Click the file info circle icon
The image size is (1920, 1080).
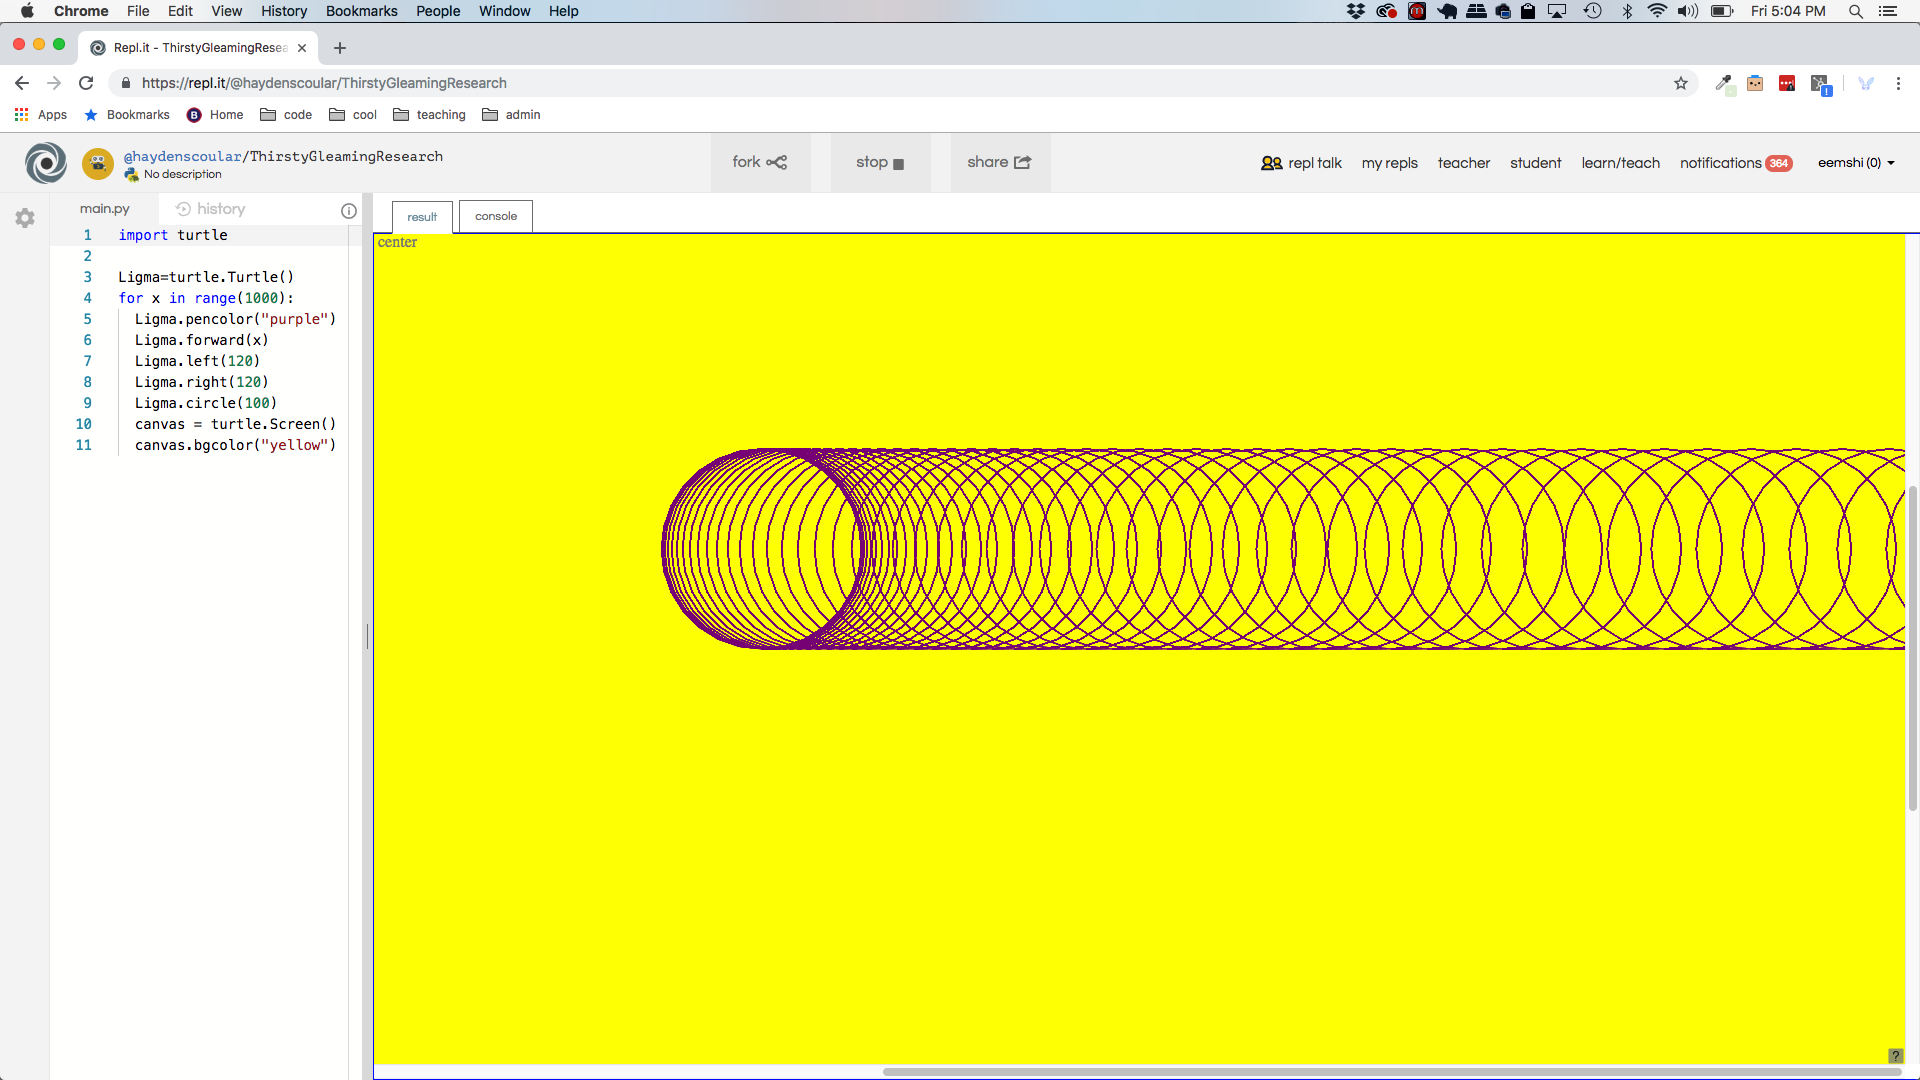(x=349, y=210)
